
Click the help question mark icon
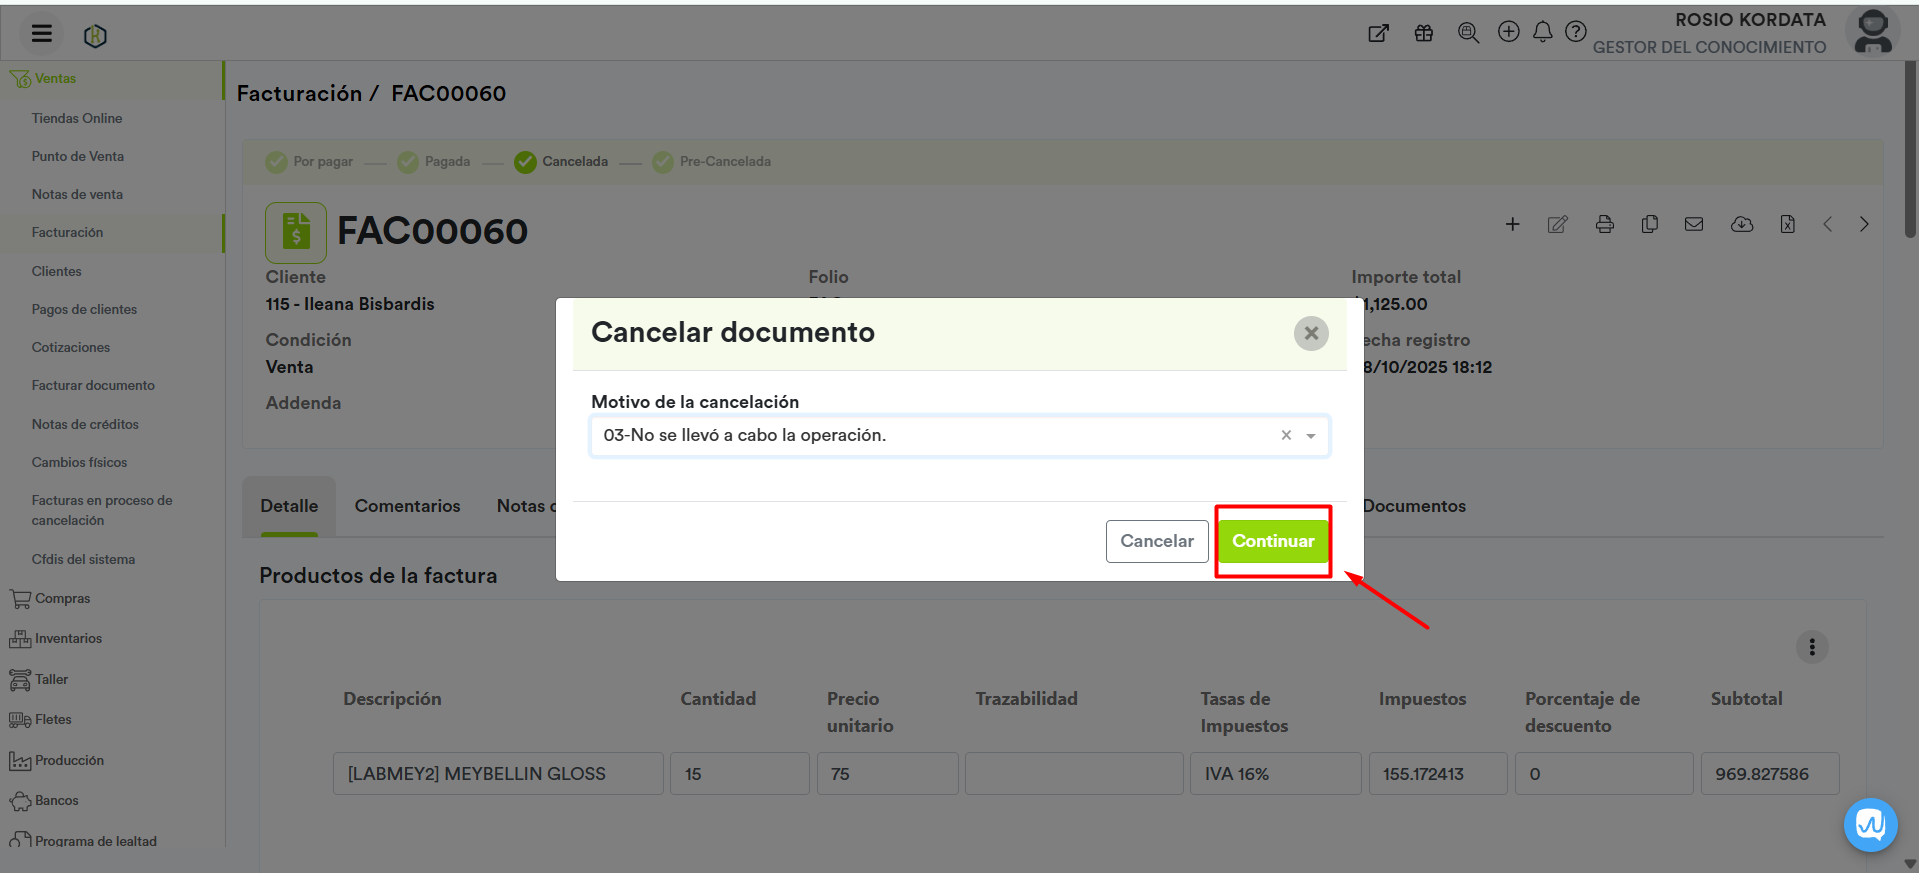pos(1575,33)
